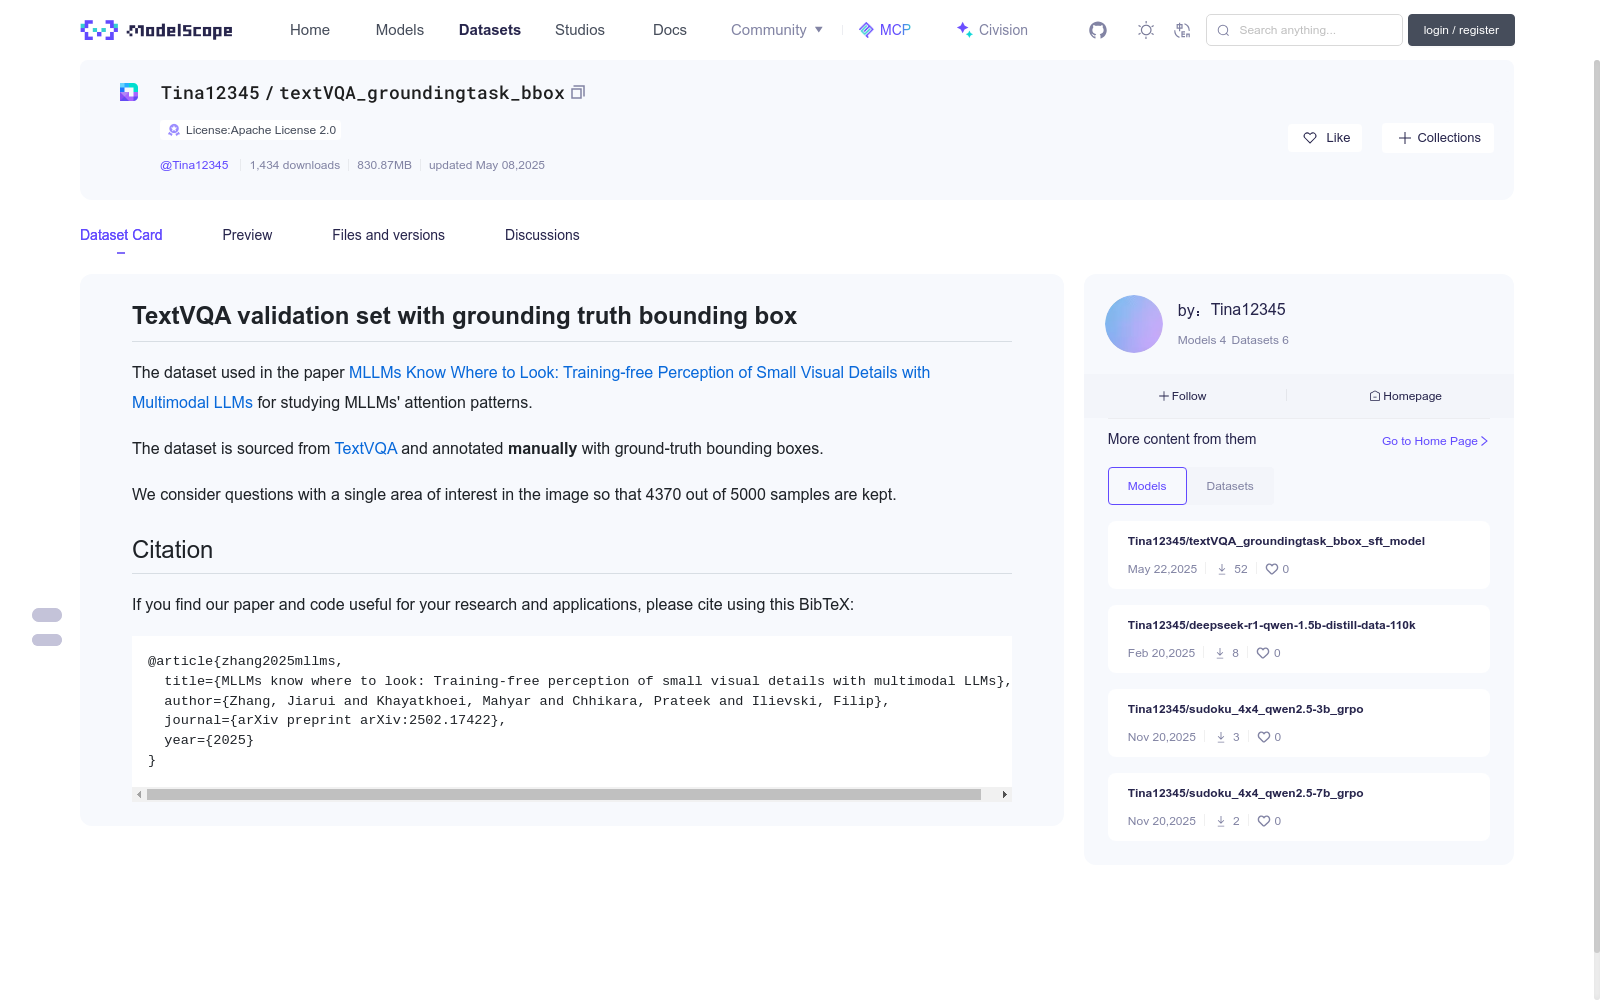The height and width of the screenshot is (1000, 1600).
Task: Click the heart icon in Like
Action: pyautogui.click(x=1310, y=138)
